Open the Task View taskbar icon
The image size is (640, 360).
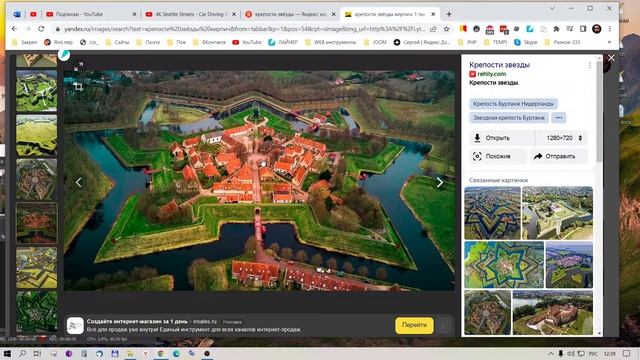(x=38, y=353)
